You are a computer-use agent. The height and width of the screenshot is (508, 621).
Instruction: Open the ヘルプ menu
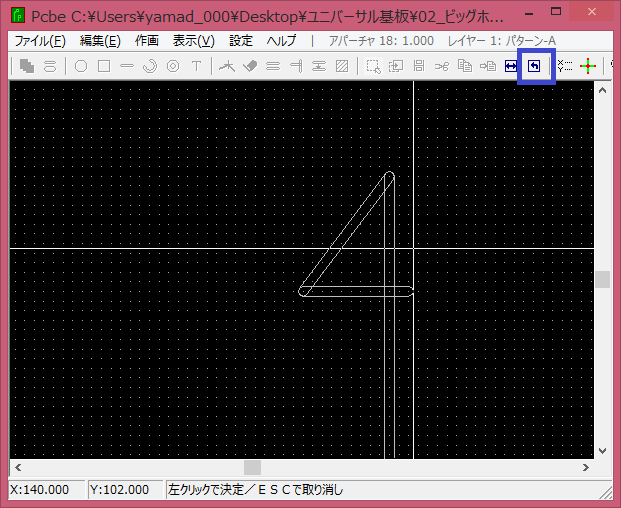coord(281,41)
